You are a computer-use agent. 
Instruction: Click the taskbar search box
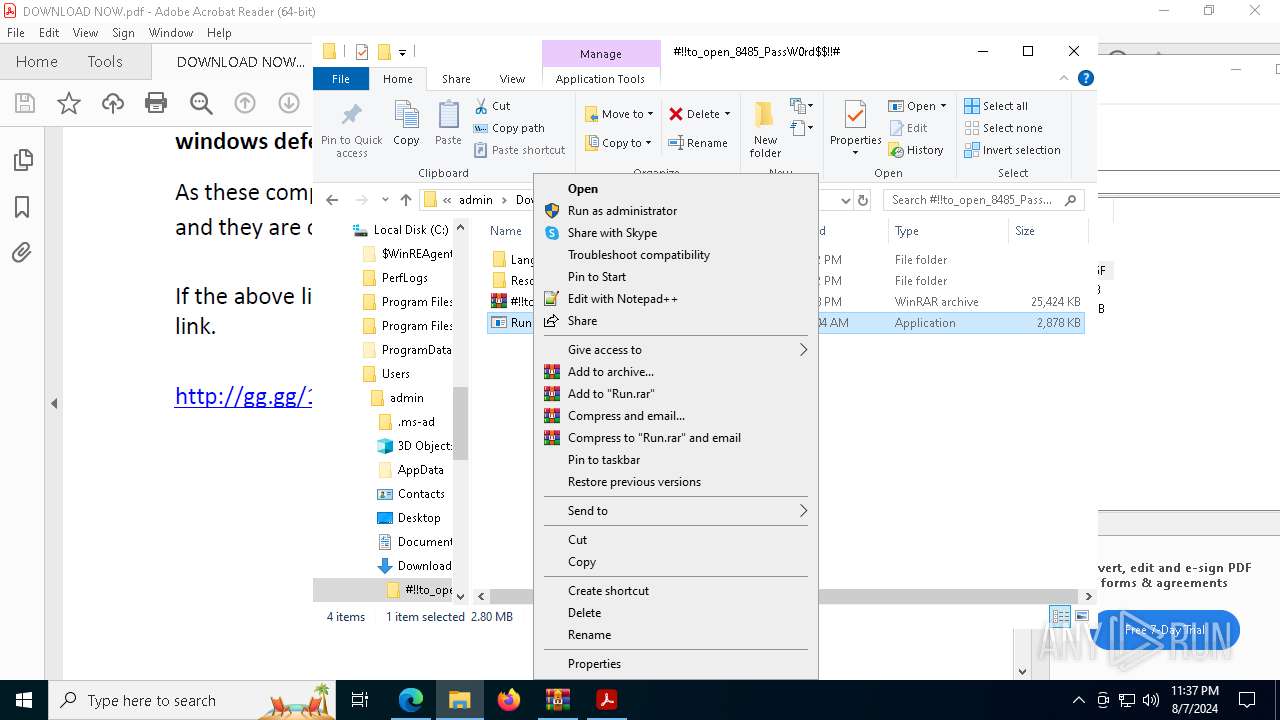pyautogui.click(x=194, y=700)
